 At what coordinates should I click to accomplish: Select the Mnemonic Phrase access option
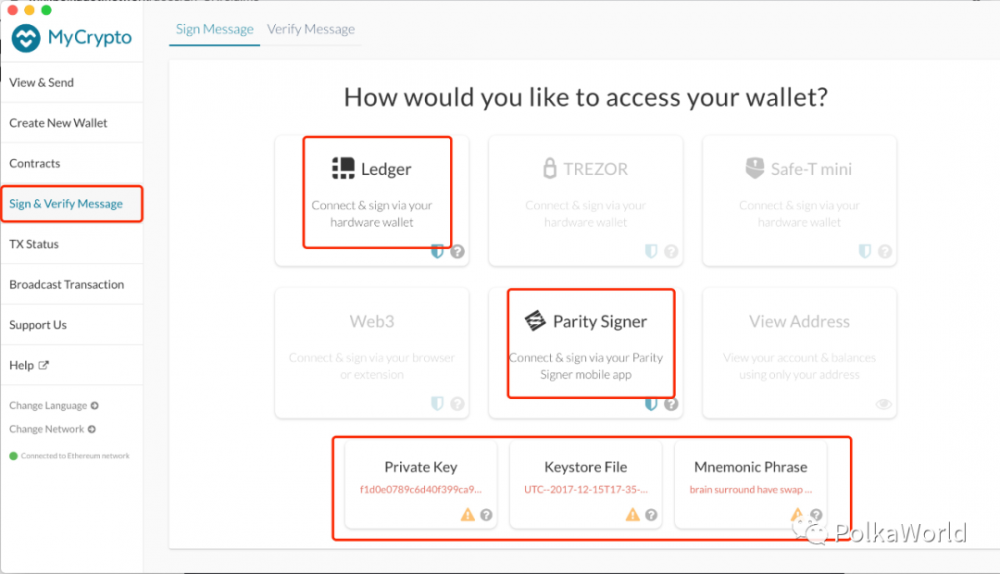(750, 480)
